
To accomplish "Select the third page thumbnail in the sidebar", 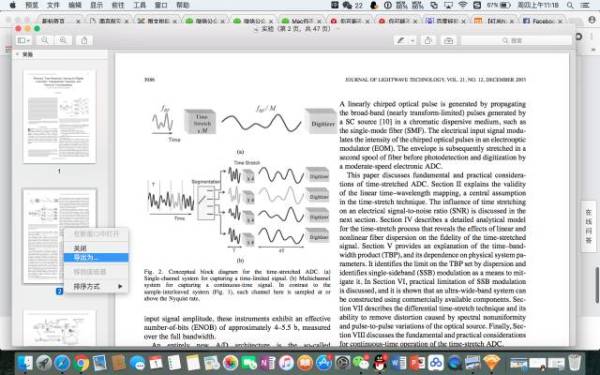I will (x=59, y=328).
